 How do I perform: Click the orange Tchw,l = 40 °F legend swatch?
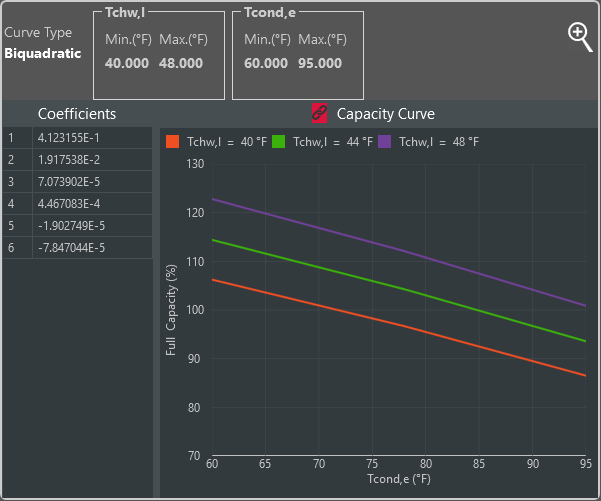pos(173,142)
